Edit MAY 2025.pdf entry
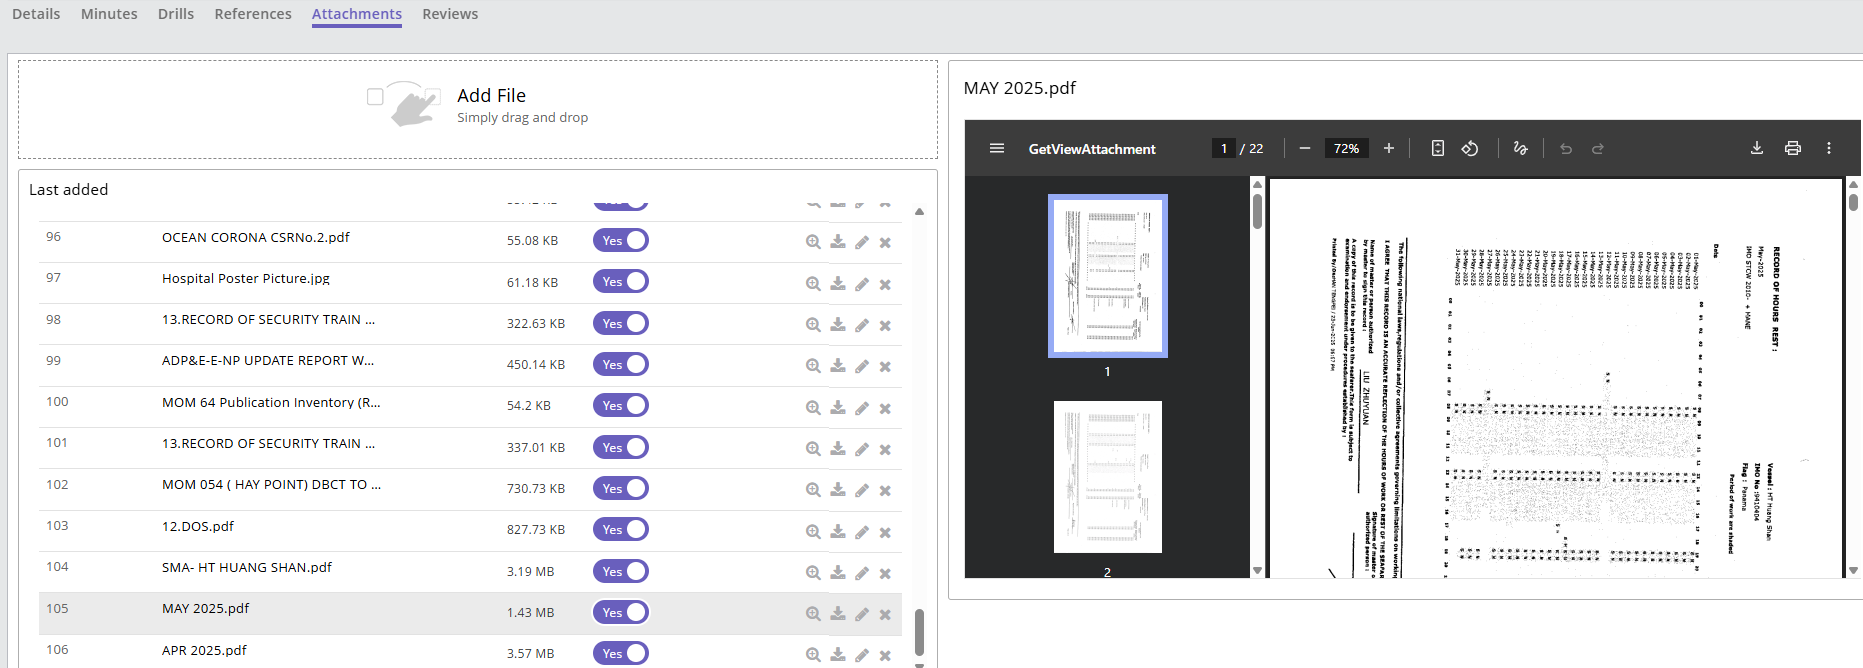The height and width of the screenshot is (668, 1863). [862, 614]
